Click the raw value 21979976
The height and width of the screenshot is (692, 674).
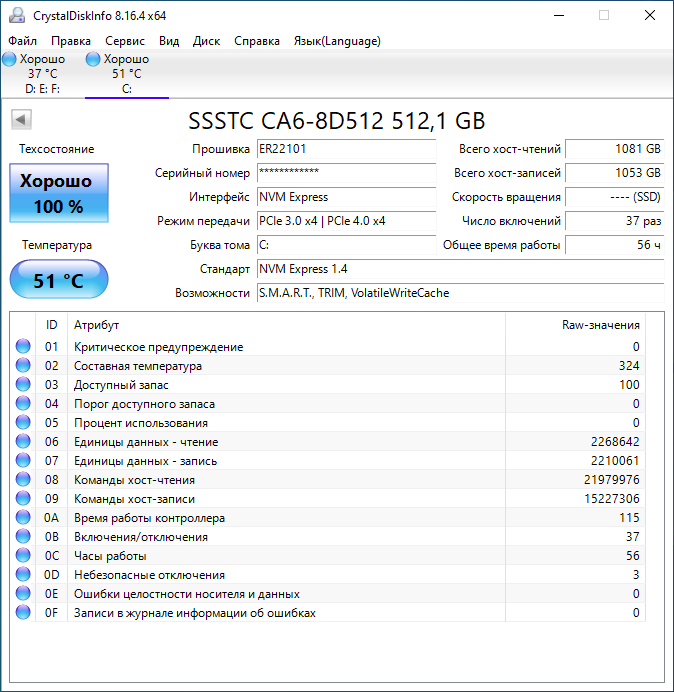(x=611, y=480)
